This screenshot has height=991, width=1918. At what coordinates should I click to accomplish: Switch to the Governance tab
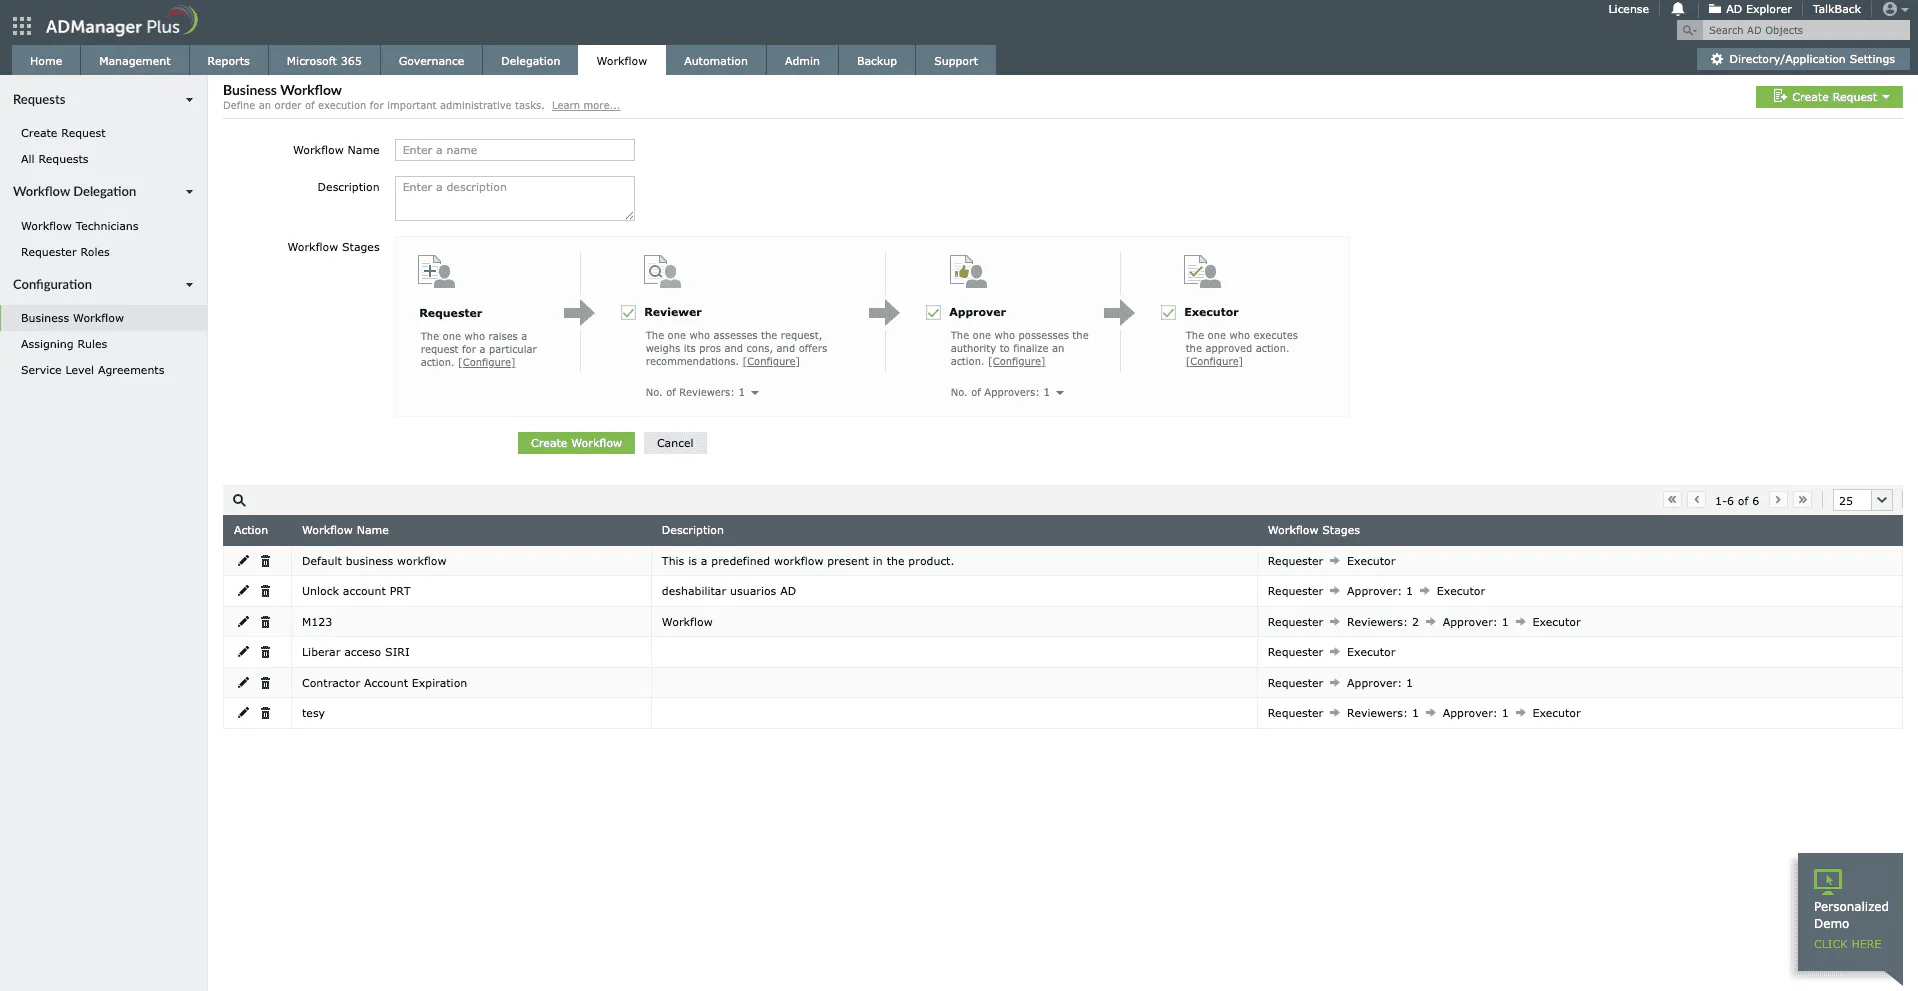[431, 60]
